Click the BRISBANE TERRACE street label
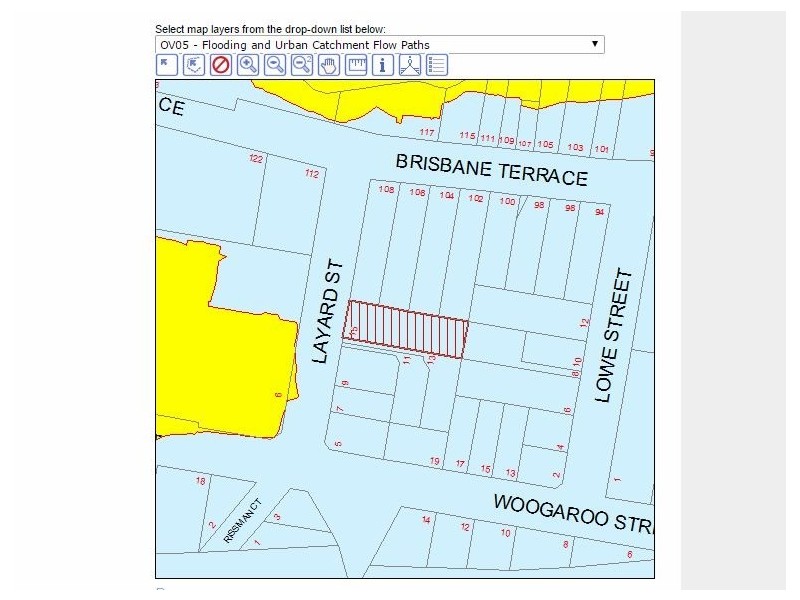800x600 pixels. (x=491, y=169)
